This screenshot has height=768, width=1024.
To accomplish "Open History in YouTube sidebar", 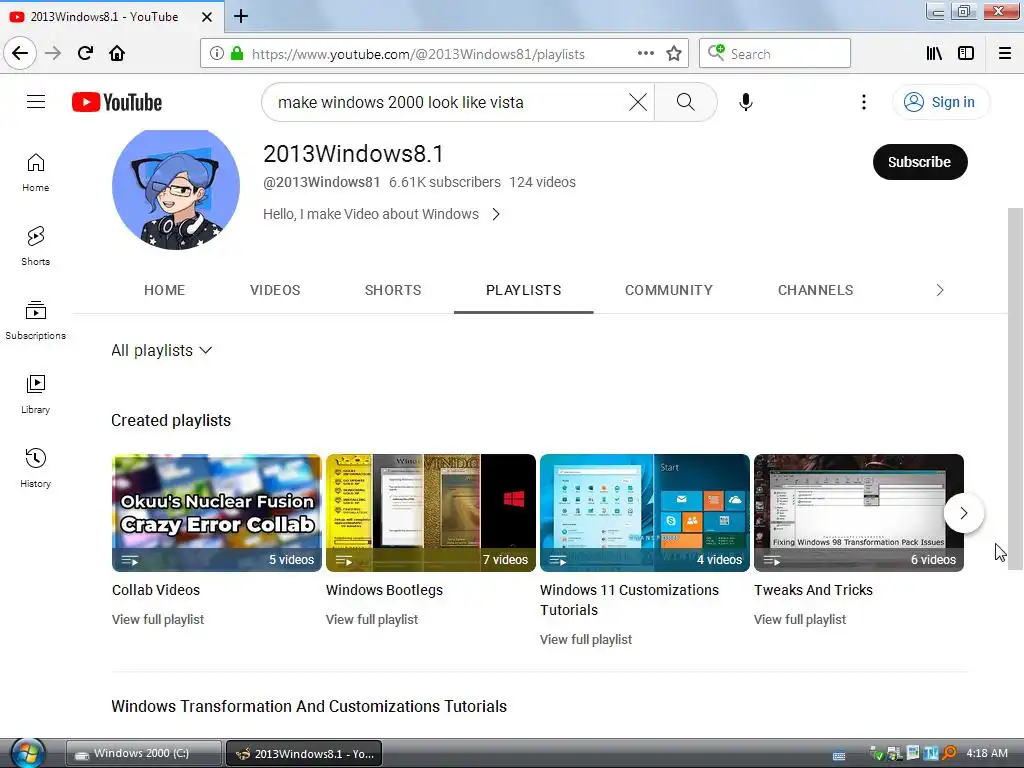I will [35, 468].
